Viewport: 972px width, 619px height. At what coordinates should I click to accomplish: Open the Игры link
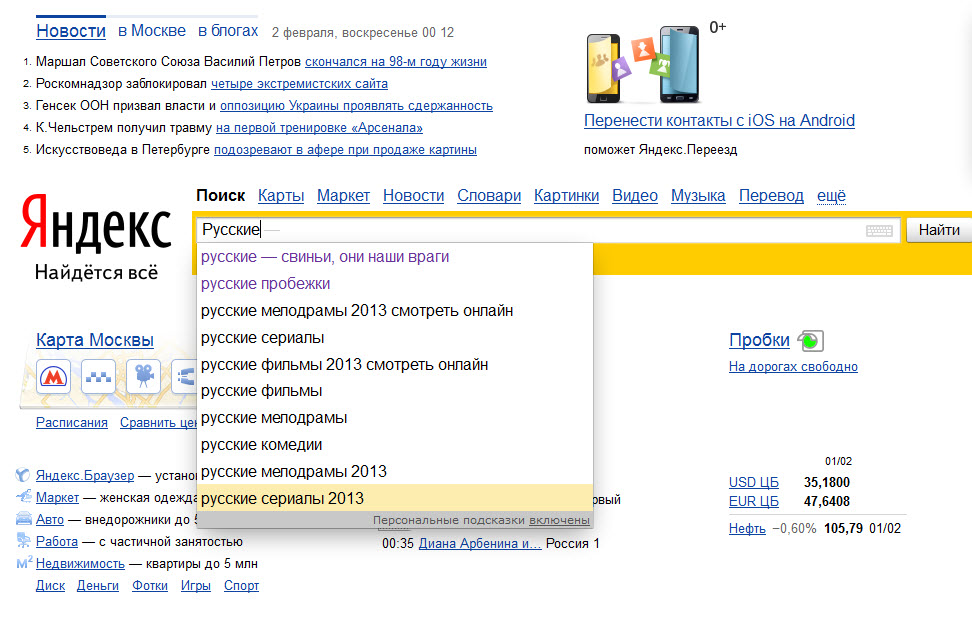[196, 586]
